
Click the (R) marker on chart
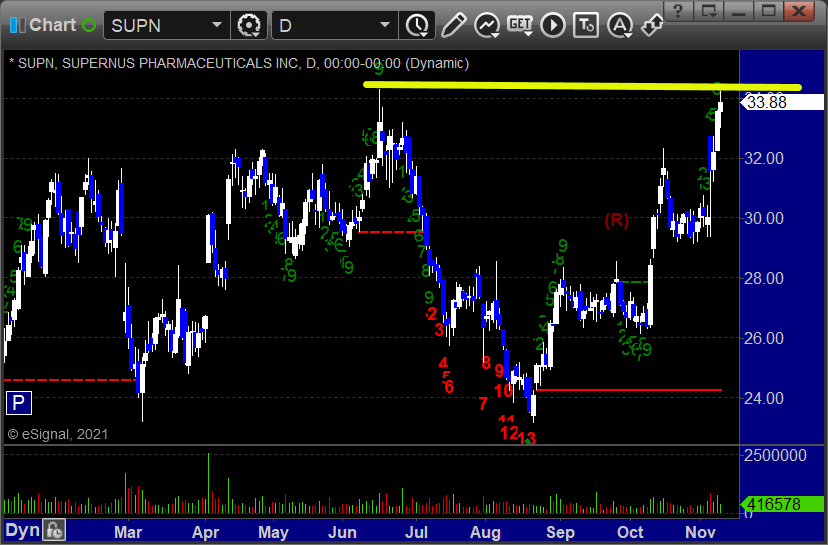tap(616, 220)
